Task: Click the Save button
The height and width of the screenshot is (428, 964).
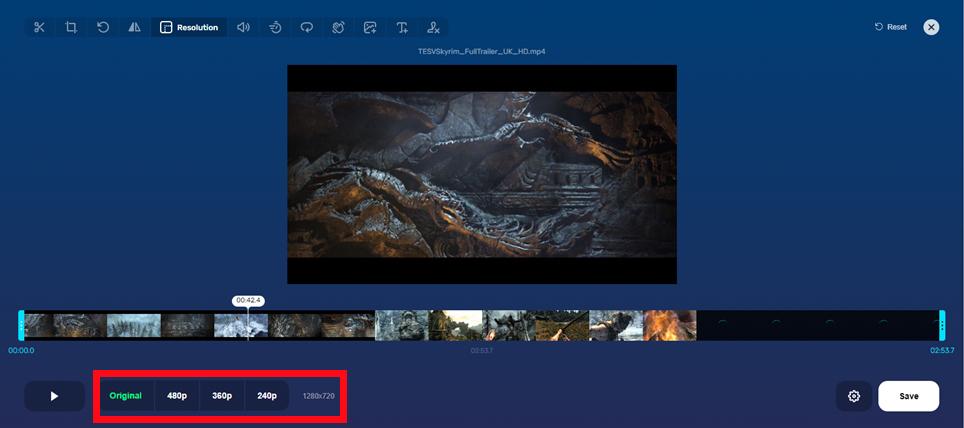Action: tap(908, 396)
